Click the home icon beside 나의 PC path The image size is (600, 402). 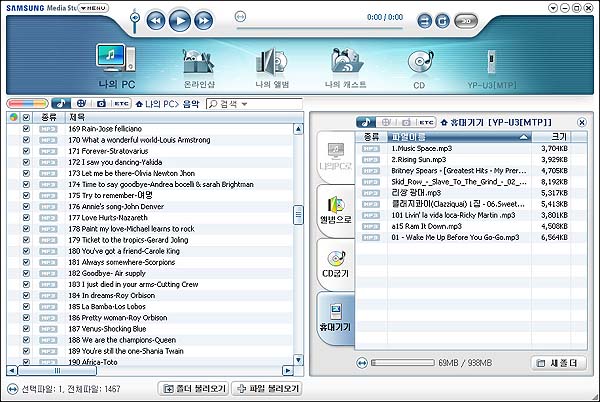point(139,104)
